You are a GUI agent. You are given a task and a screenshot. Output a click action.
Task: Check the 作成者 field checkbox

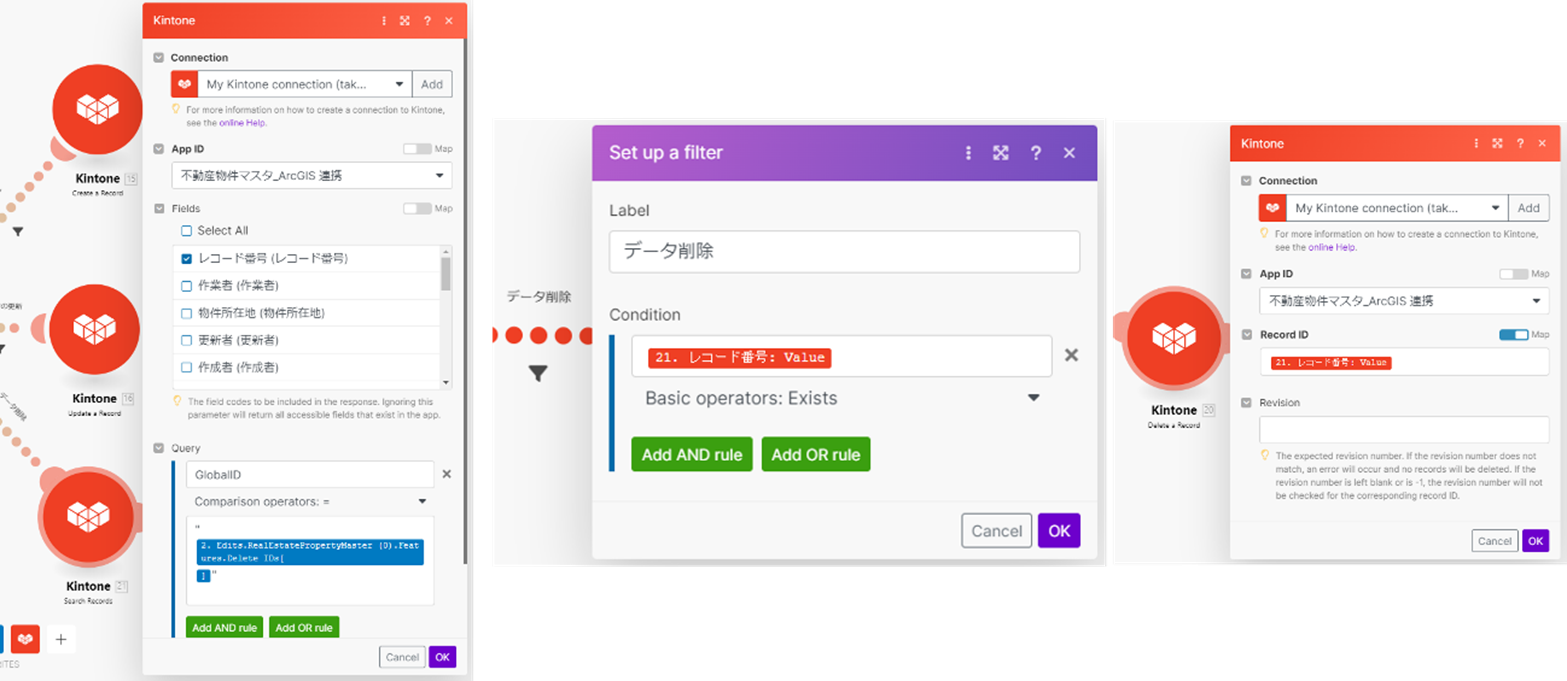(x=186, y=367)
